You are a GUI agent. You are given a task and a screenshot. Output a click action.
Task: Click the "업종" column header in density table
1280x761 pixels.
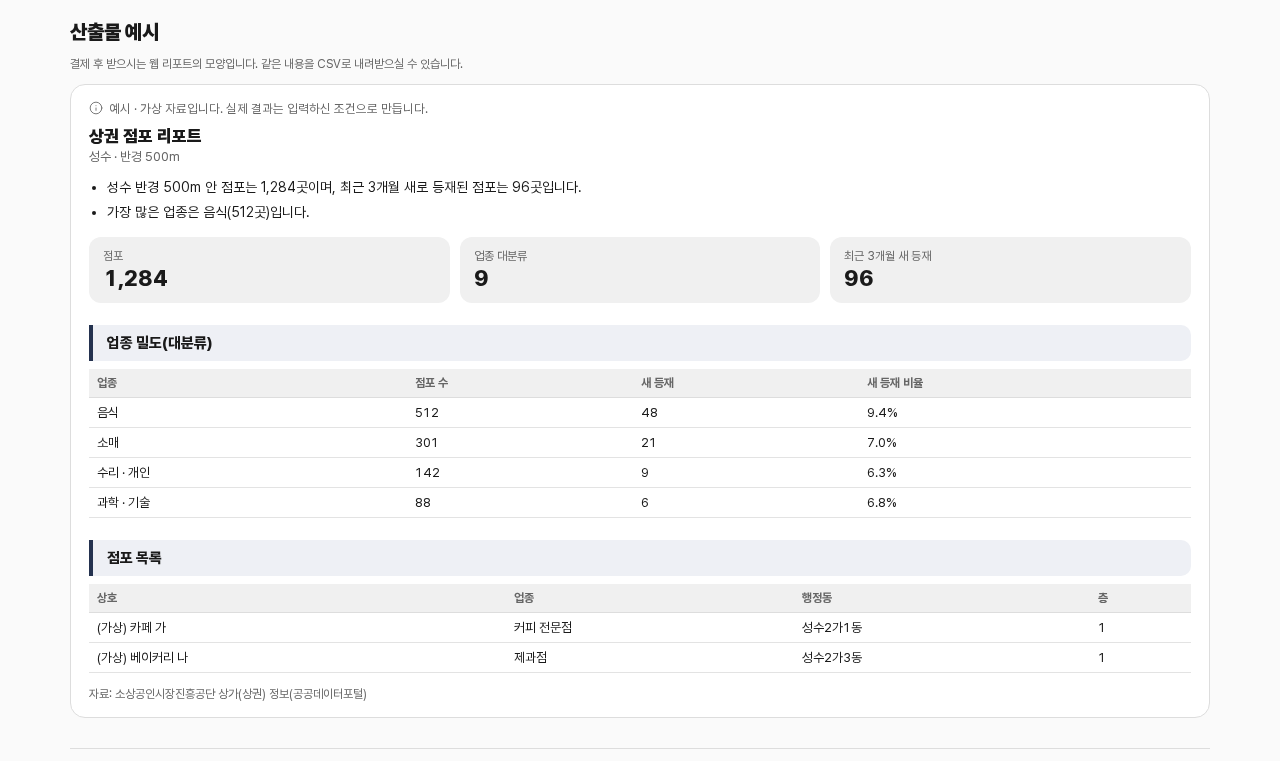tap(107, 383)
